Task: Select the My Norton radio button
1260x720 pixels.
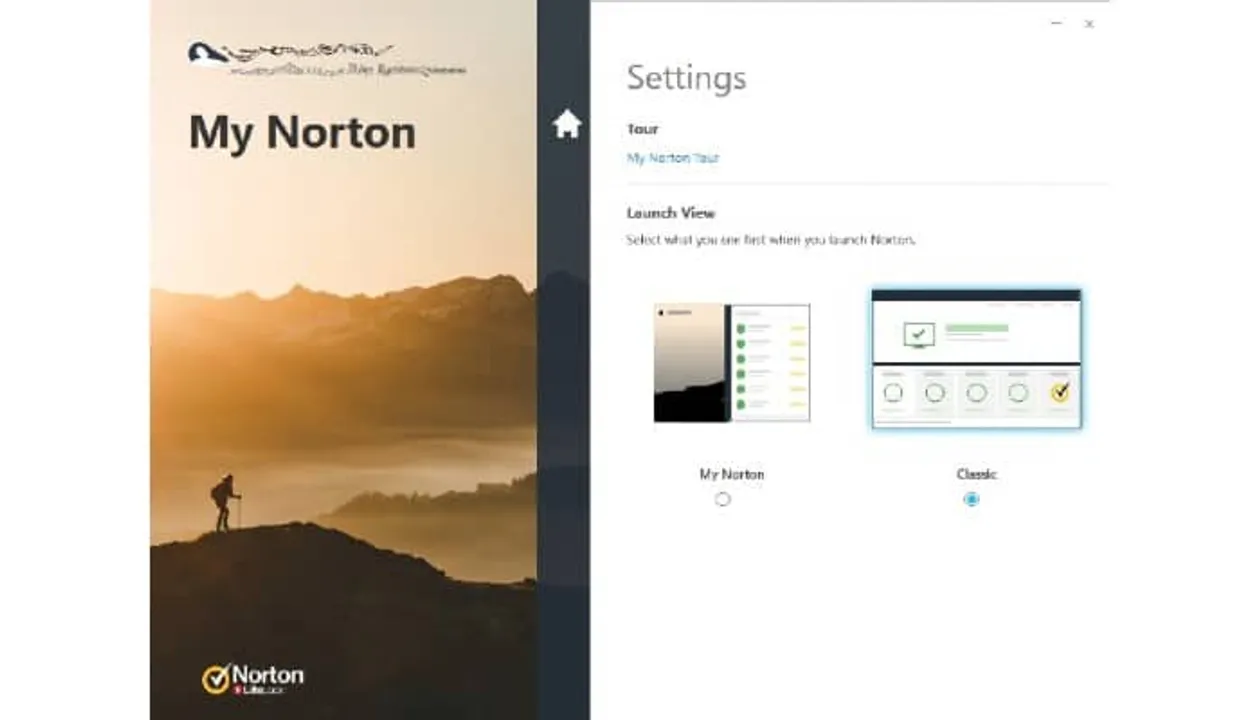Action: [x=723, y=499]
